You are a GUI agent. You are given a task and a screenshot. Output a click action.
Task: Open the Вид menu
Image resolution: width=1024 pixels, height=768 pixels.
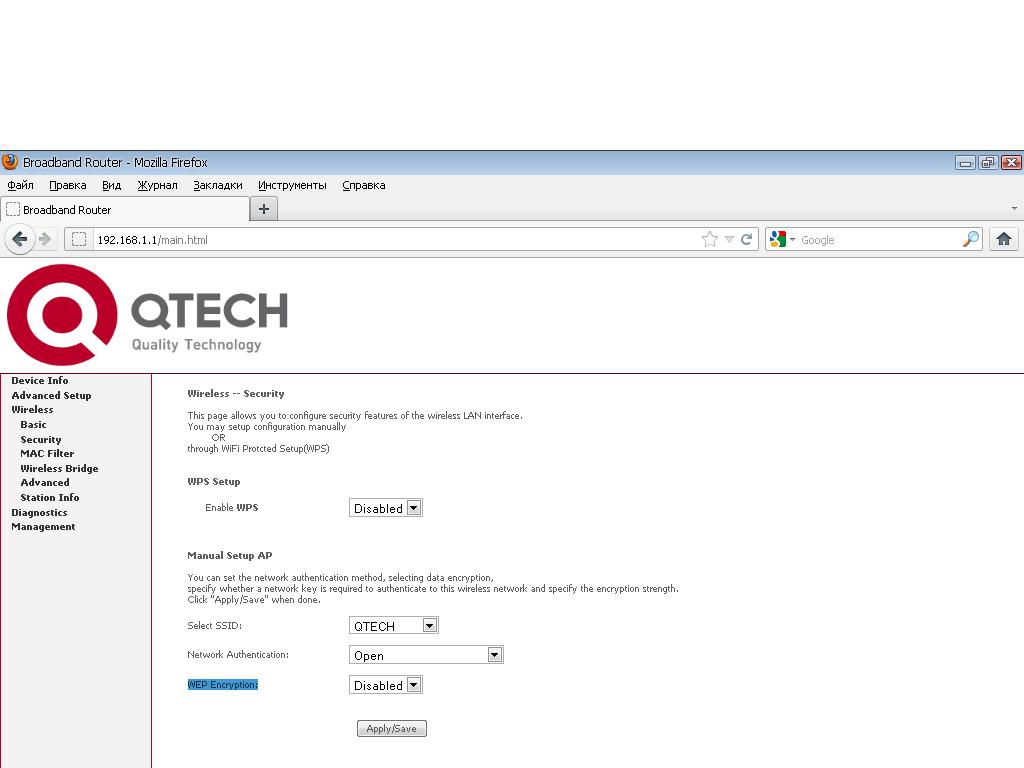(112, 185)
